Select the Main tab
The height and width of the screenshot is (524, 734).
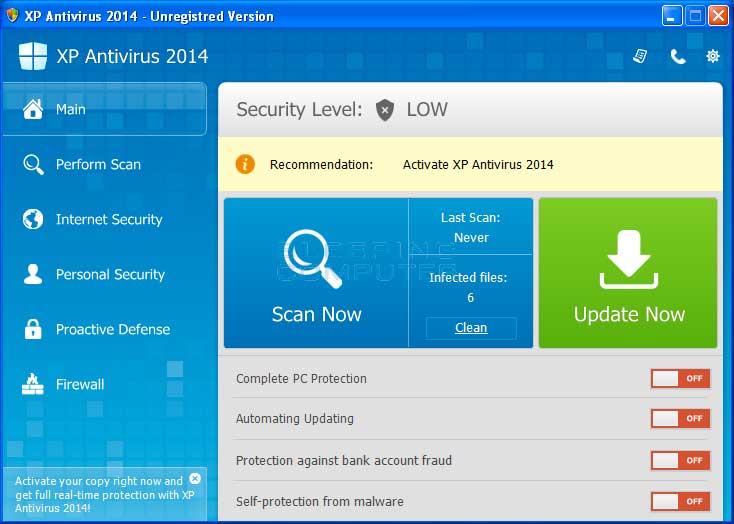click(x=104, y=109)
